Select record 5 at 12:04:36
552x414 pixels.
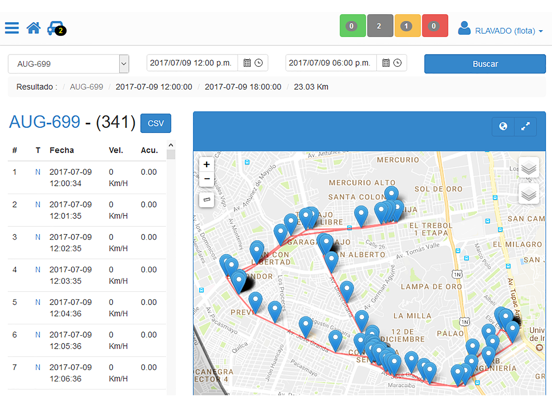[x=87, y=308]
